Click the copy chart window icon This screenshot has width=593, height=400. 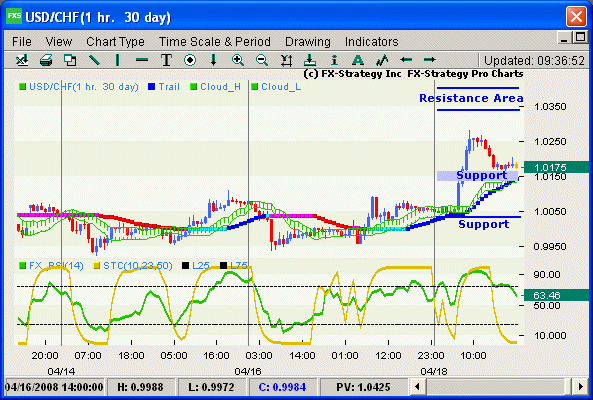[70, 60]
